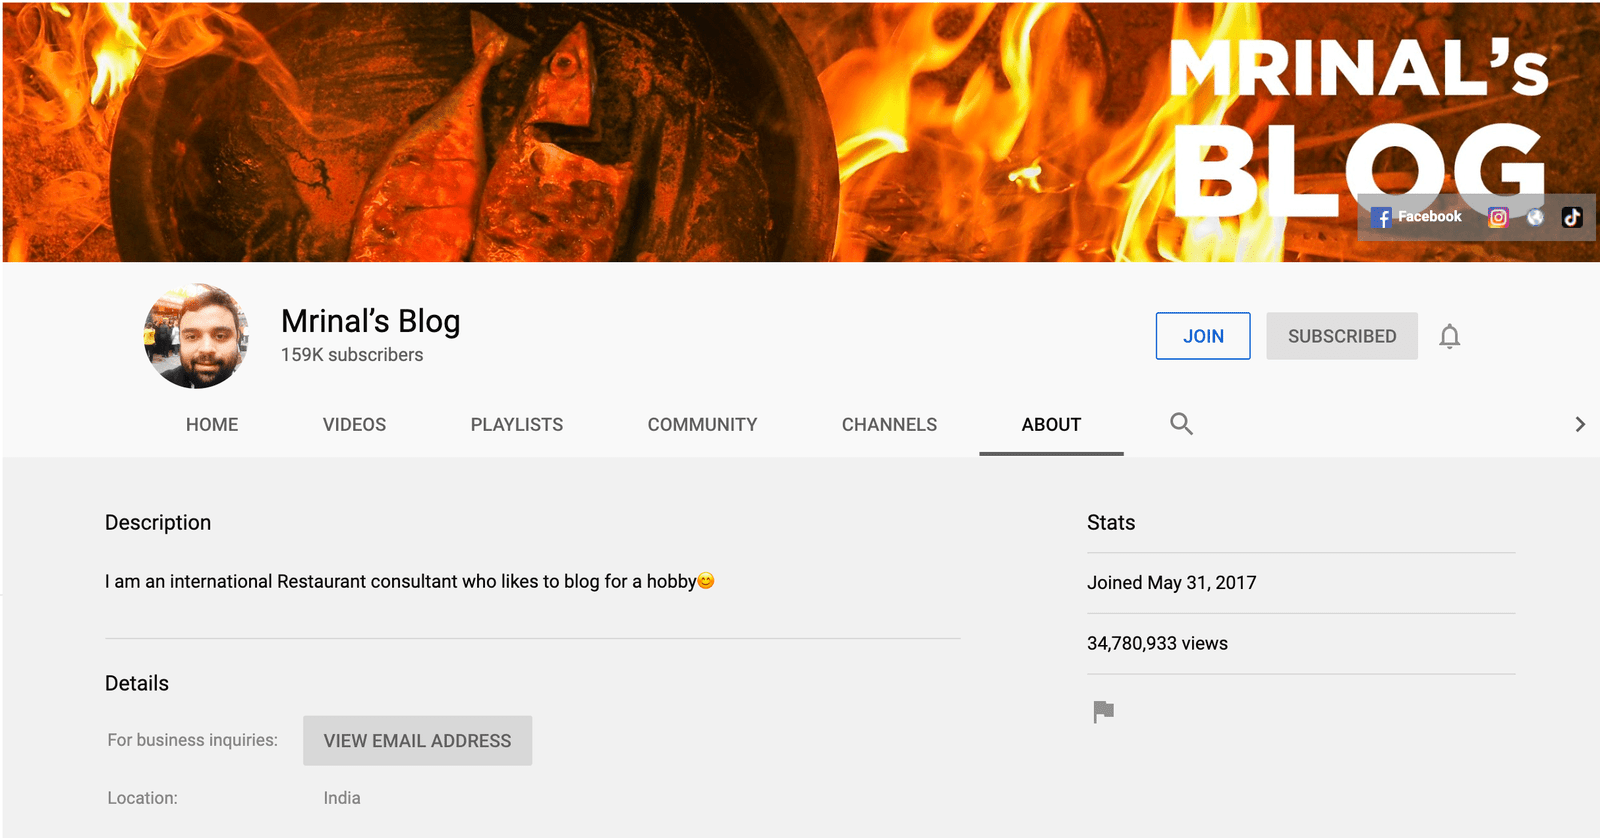Open the TikTok icon link
1600x838 pixels.
coord(1572,217)
